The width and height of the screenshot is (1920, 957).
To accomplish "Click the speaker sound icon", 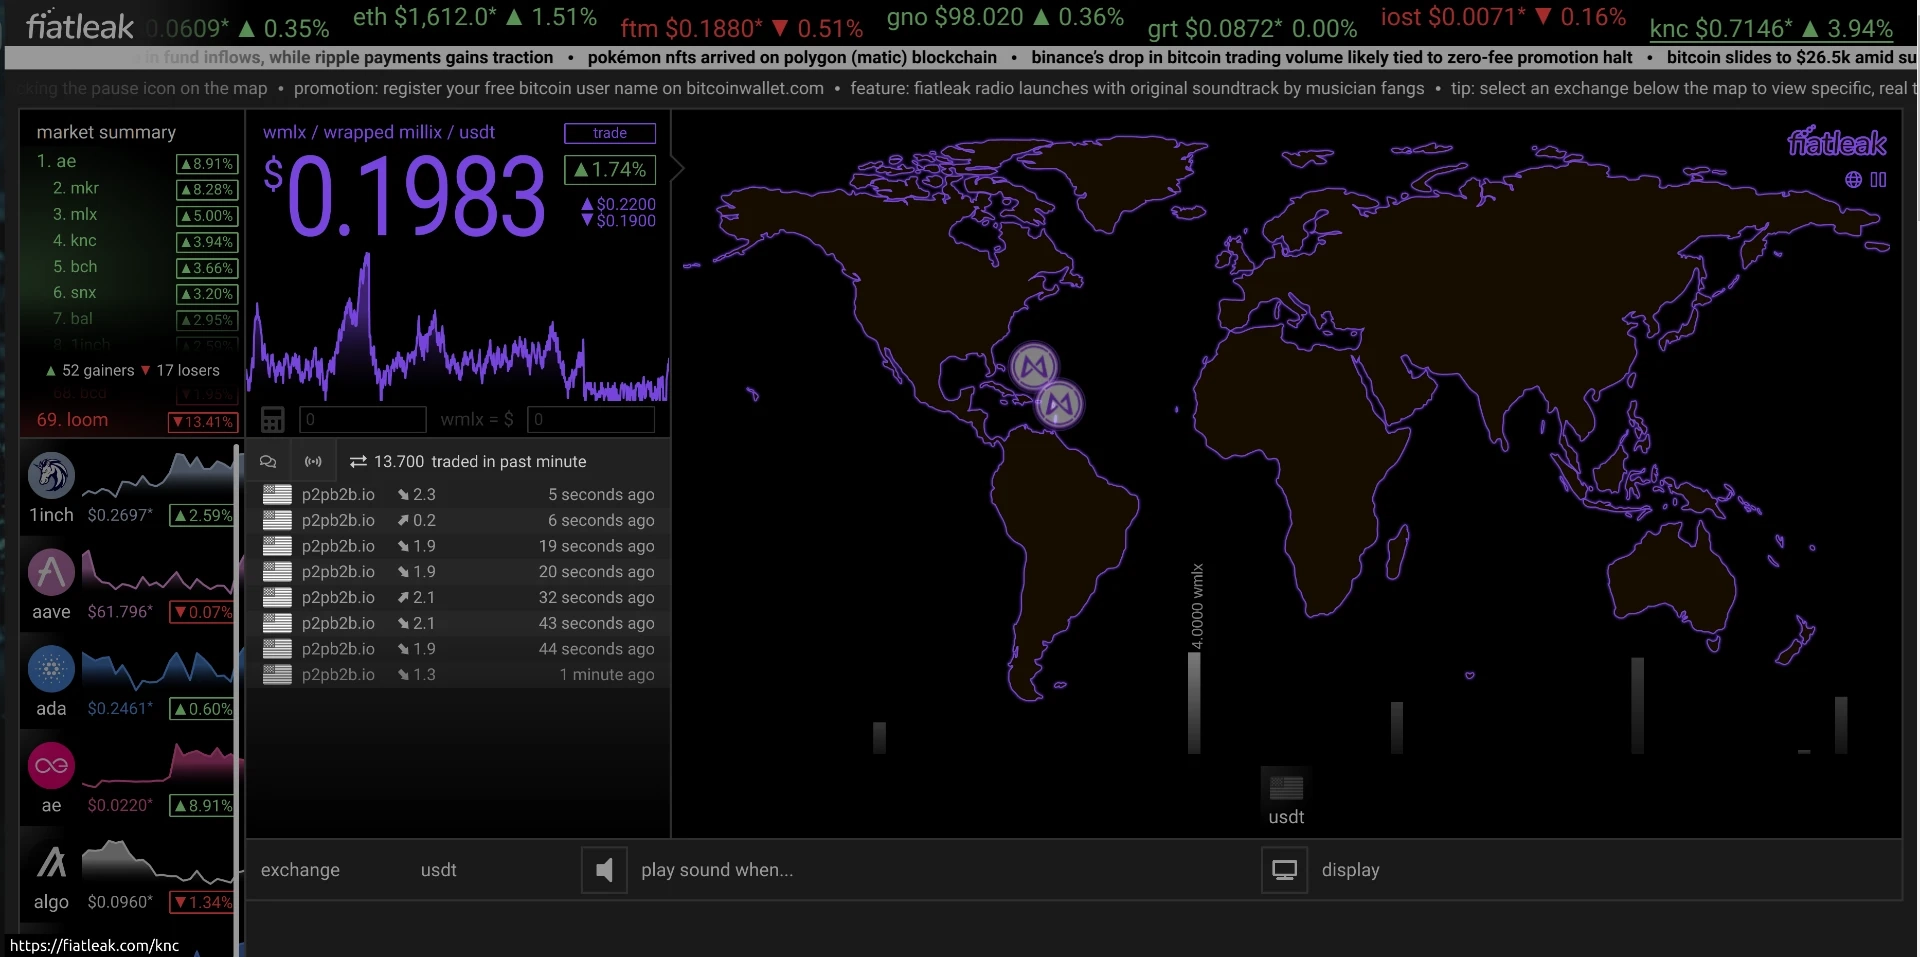I will pyautogui.click(x=604, y=870).
